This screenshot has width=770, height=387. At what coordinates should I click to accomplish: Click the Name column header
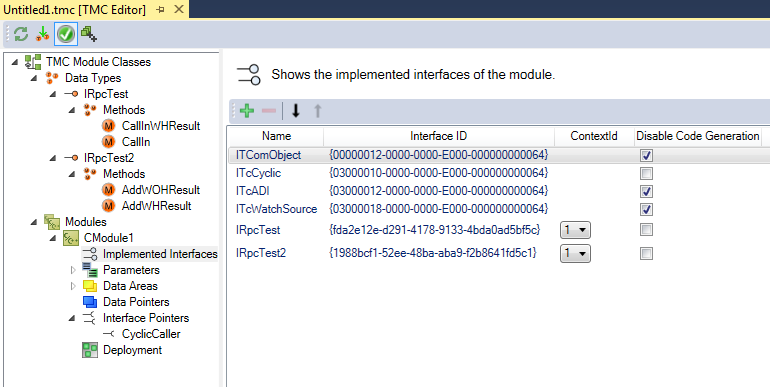[276, 136]
